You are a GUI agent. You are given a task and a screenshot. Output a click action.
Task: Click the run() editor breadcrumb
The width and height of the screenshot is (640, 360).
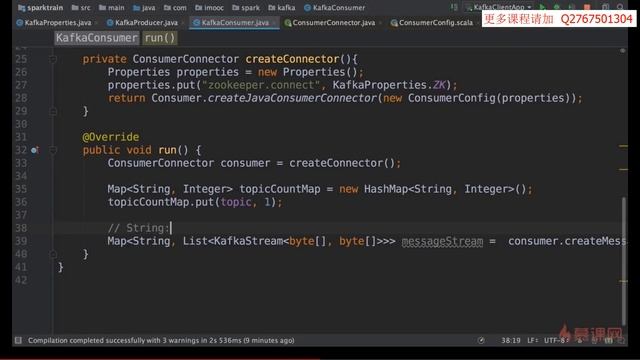160,38
